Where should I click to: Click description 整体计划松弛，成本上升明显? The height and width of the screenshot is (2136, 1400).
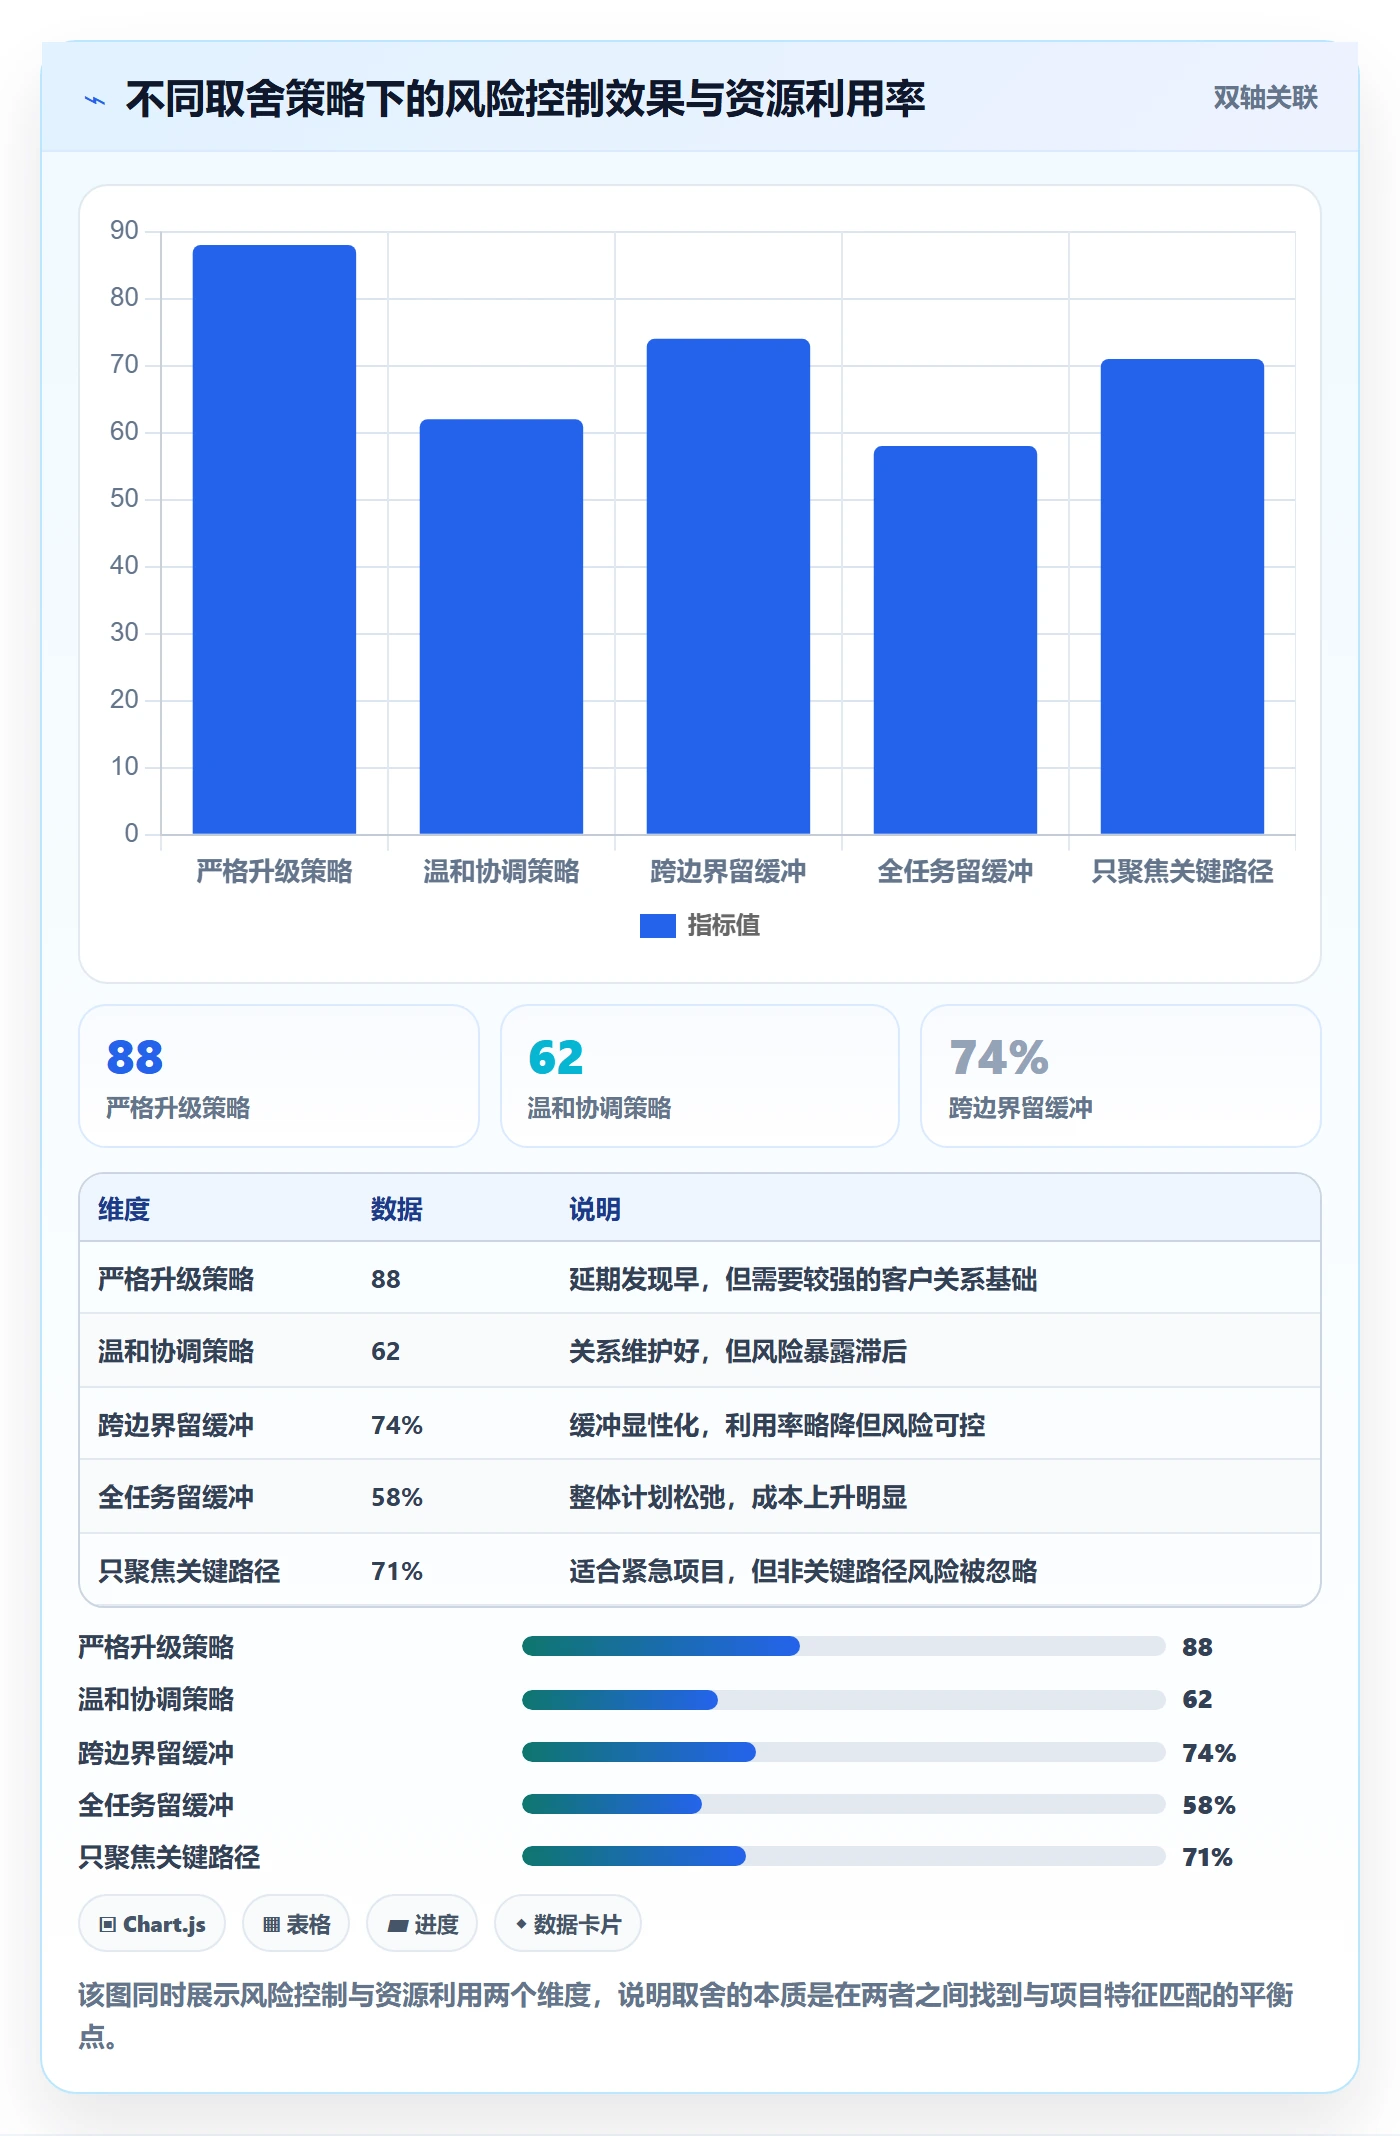738,1497
